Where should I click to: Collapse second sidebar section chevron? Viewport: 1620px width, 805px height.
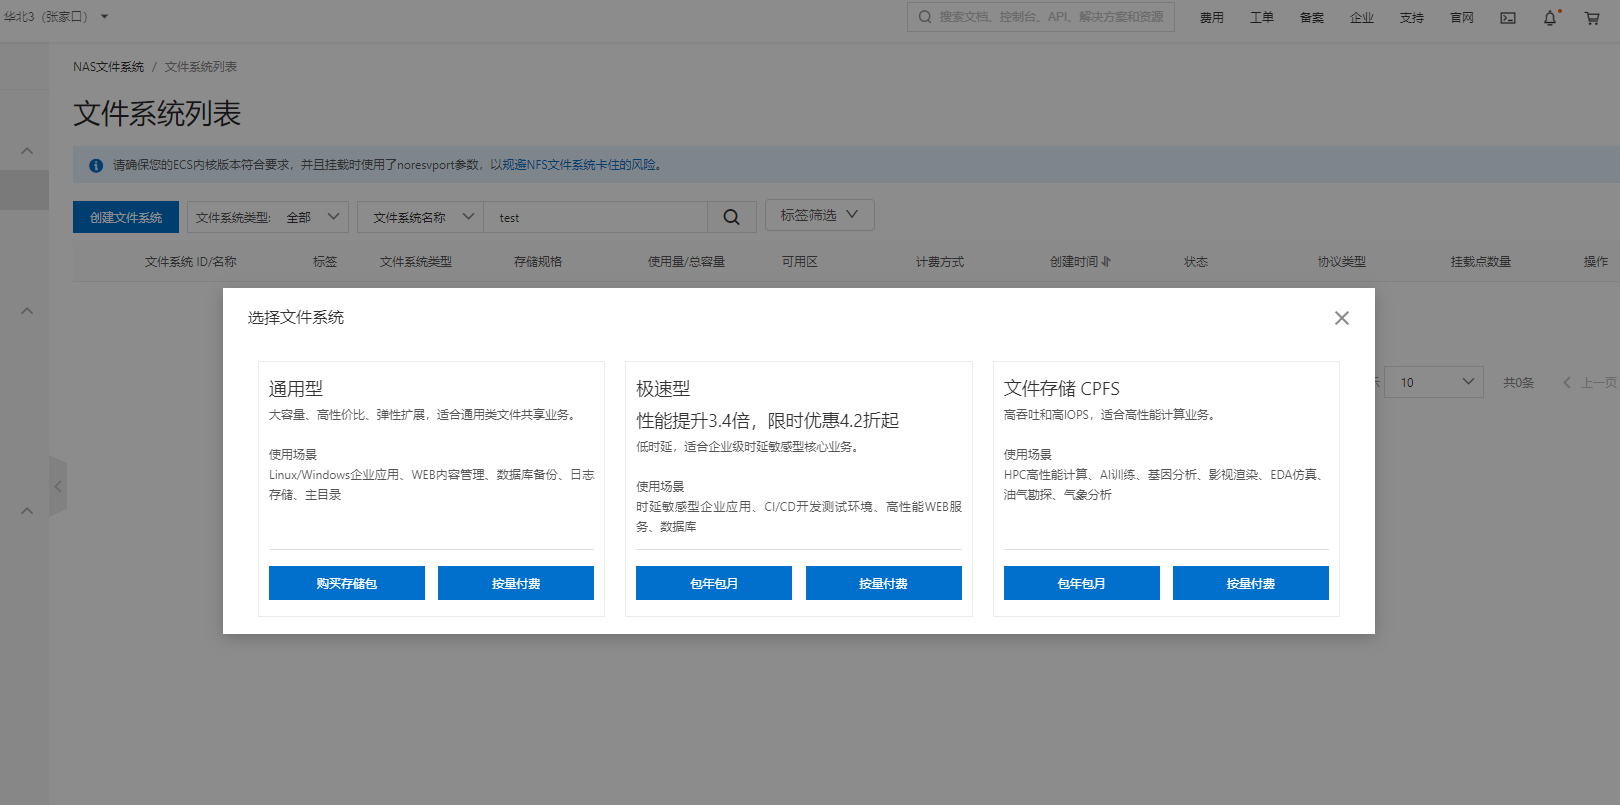tap(27, 311)
